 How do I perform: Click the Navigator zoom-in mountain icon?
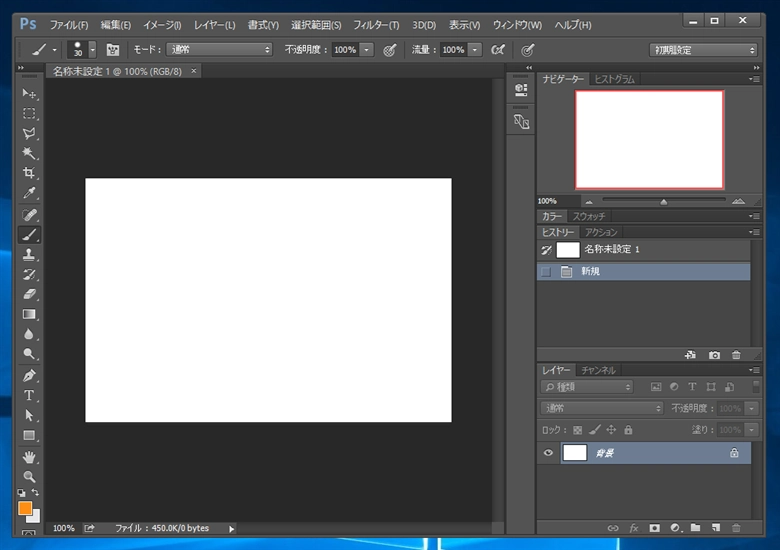(x=738, y=201)
